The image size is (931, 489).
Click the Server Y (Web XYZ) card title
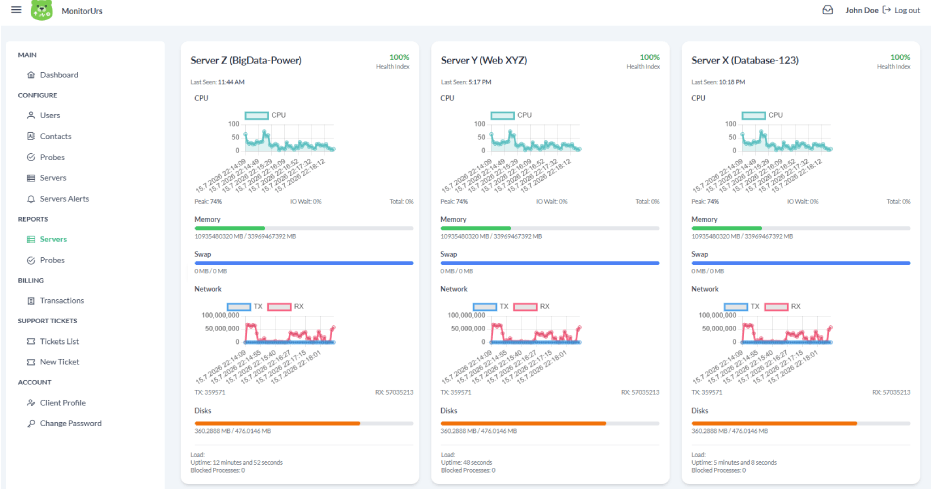[x=484, y=60]
